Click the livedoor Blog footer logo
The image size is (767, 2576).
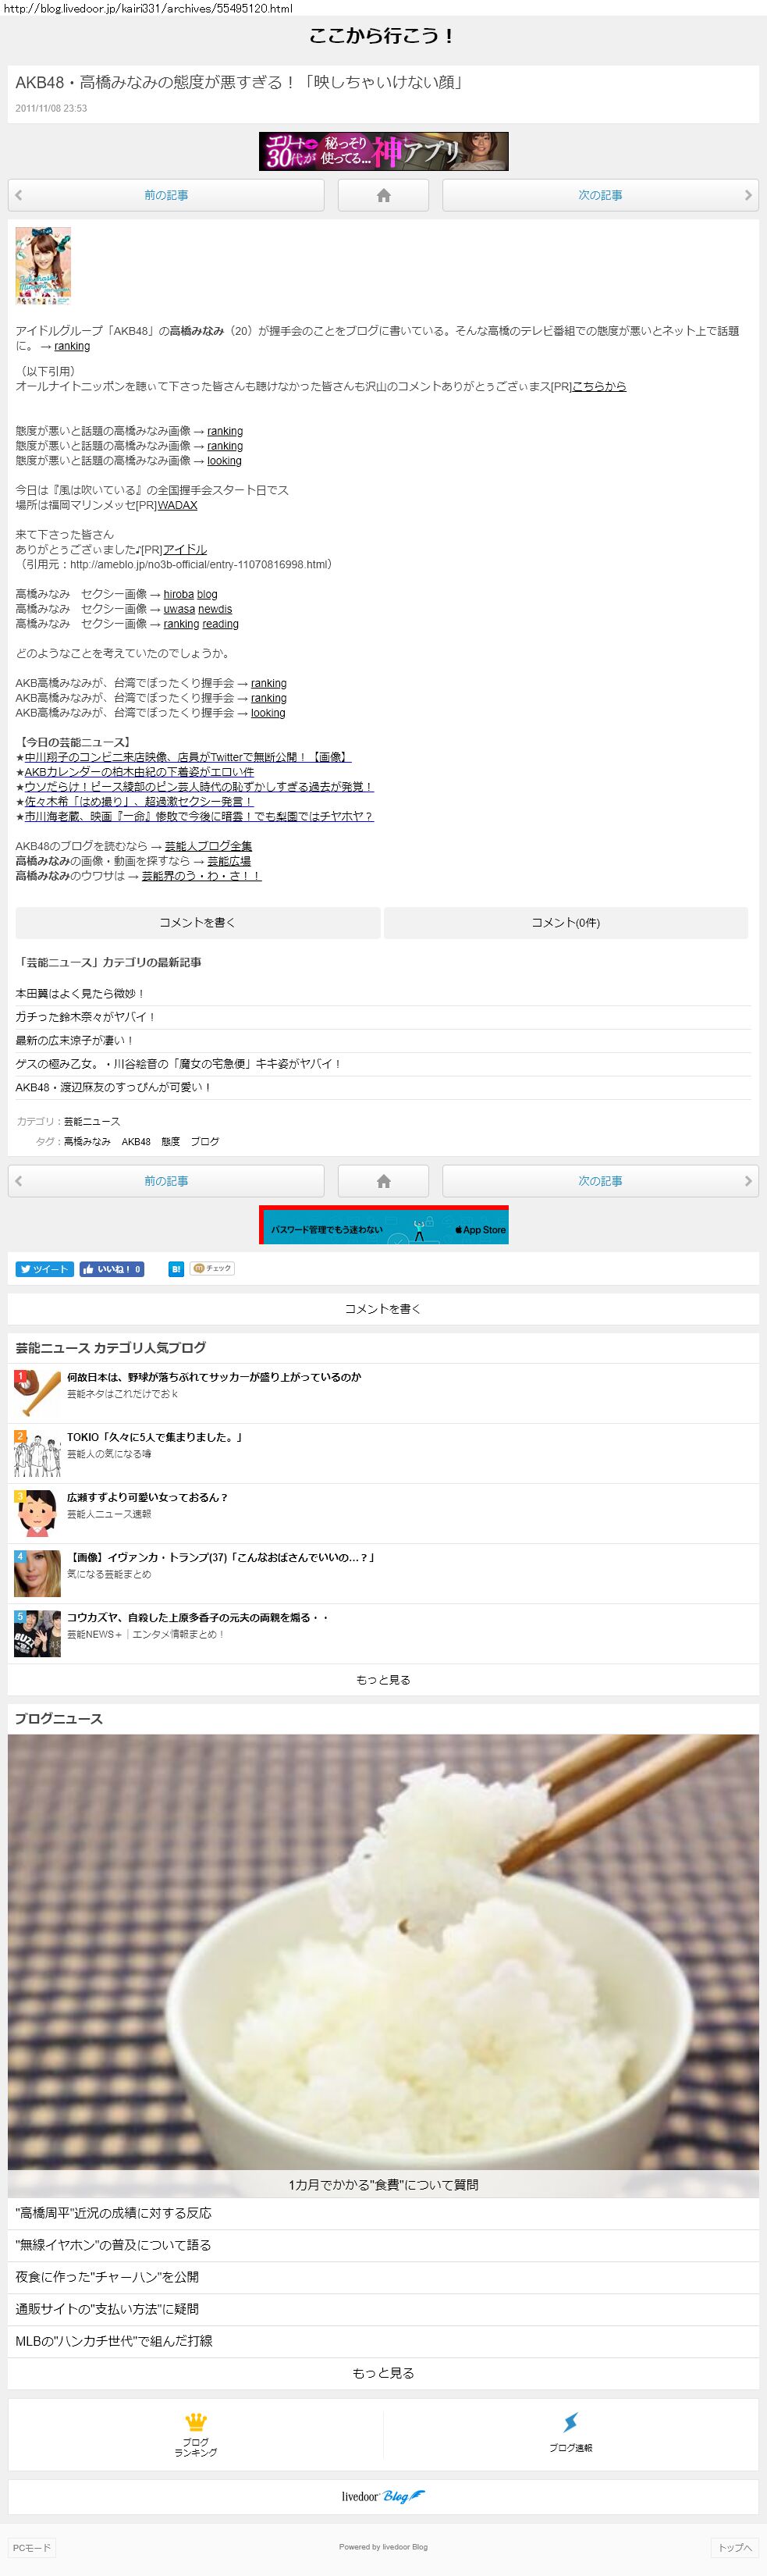point(383,2496)
